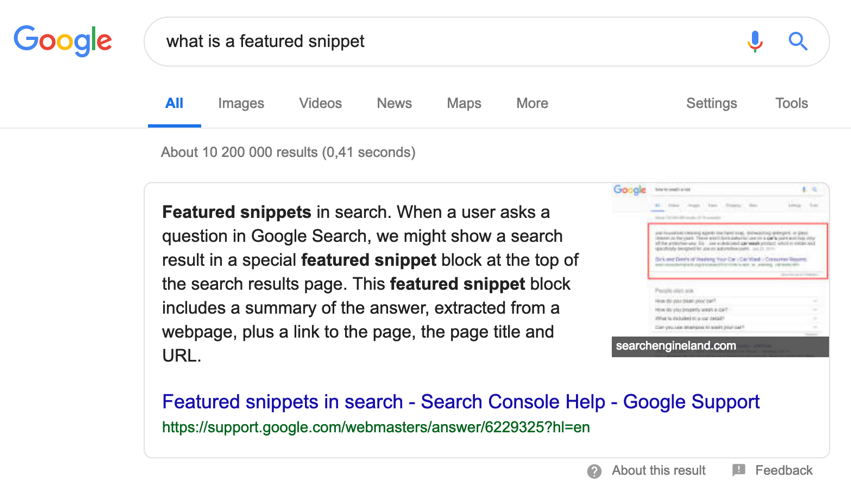This screenshot has width=851, height=500.
Task: Click the Feedback flag icon
Action: tap(739, 470)
